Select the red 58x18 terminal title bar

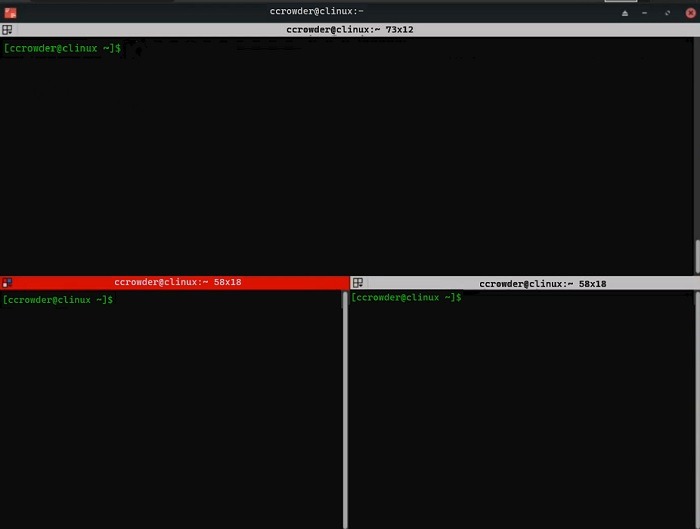[175, 282]
